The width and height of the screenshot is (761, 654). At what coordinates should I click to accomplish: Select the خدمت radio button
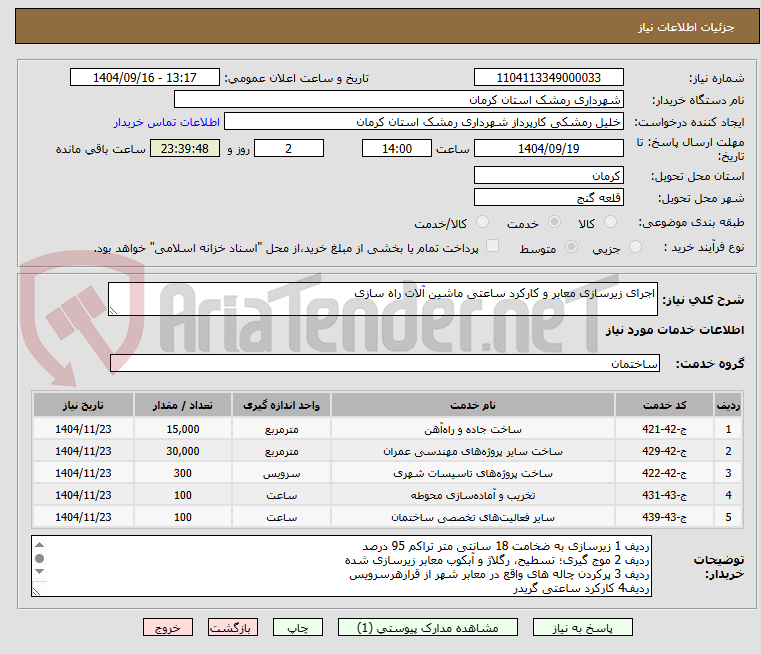554,222
